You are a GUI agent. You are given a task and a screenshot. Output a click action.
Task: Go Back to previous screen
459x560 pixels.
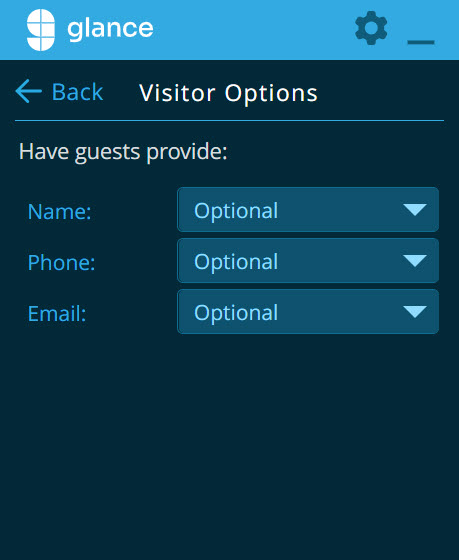60,92
